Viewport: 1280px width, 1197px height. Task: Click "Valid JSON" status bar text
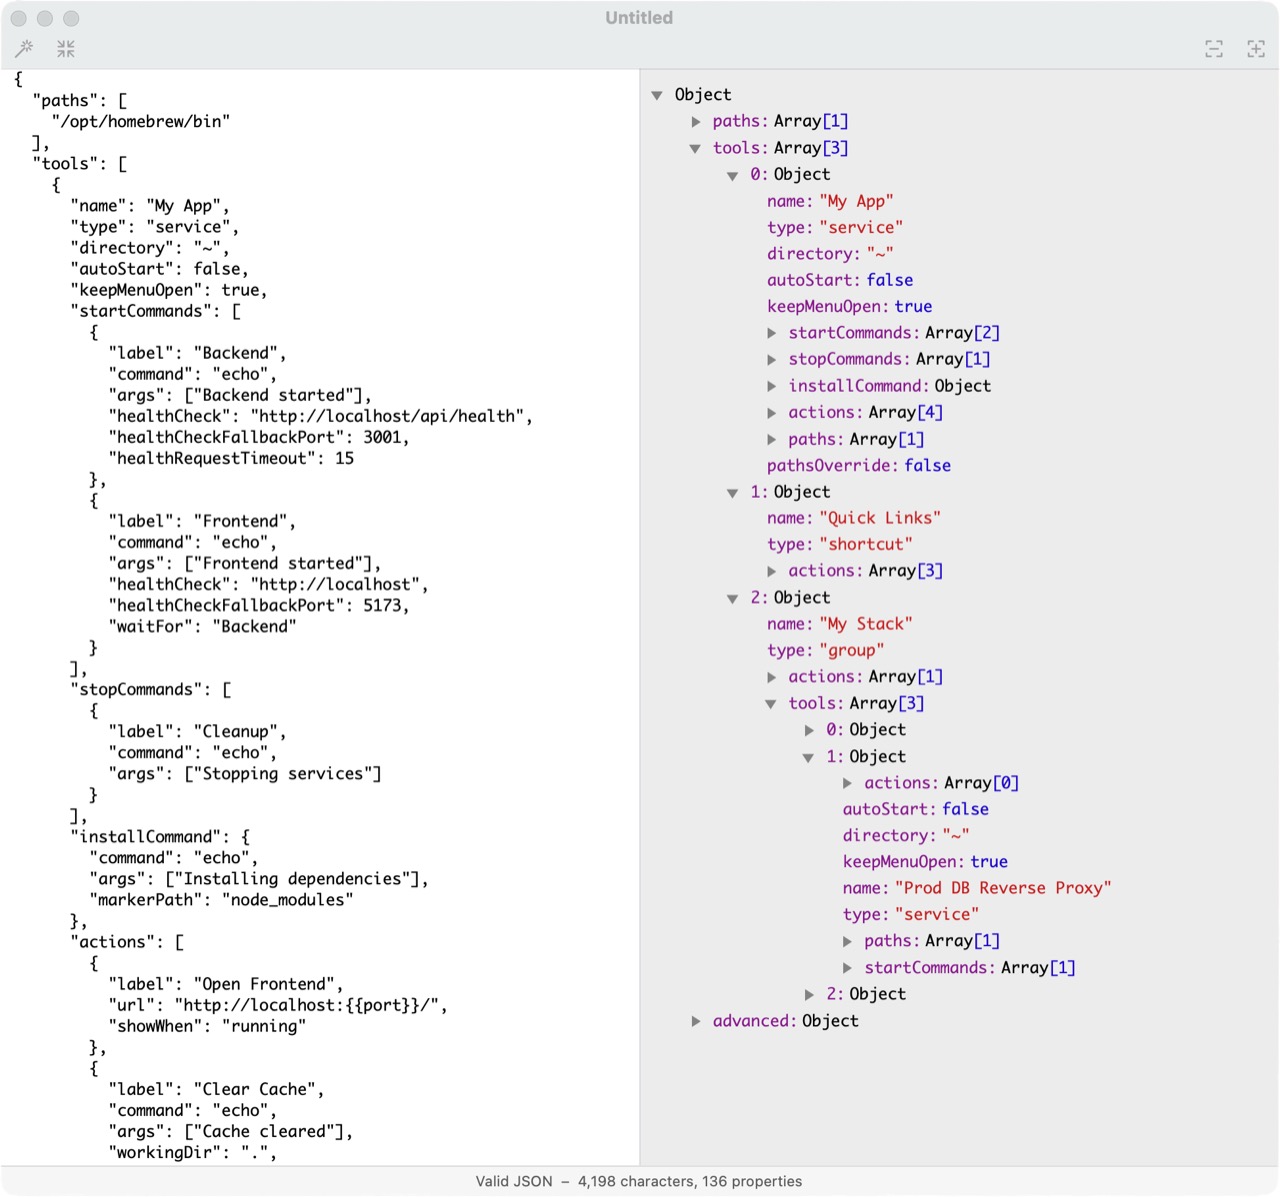(x=514, y=1181)
